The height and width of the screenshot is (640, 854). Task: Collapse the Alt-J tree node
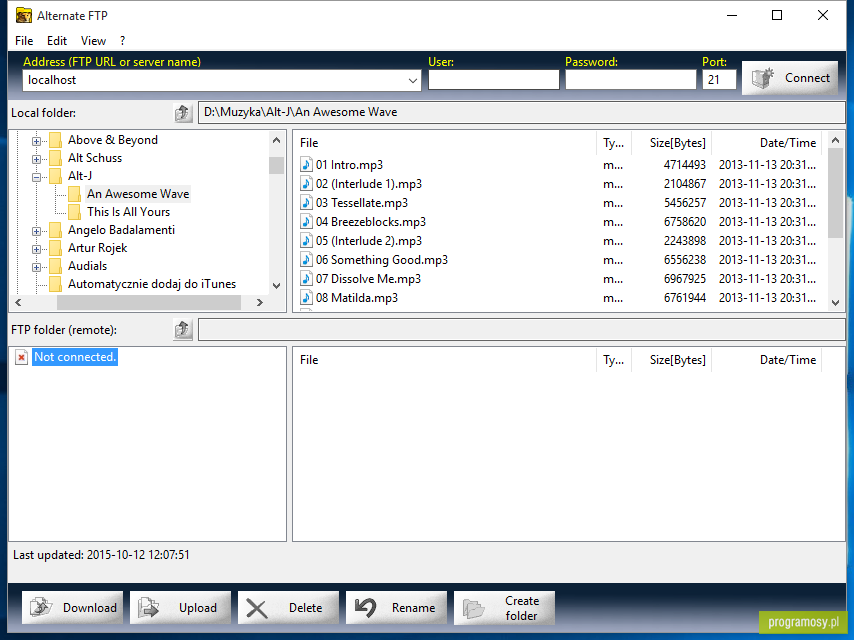36,177
